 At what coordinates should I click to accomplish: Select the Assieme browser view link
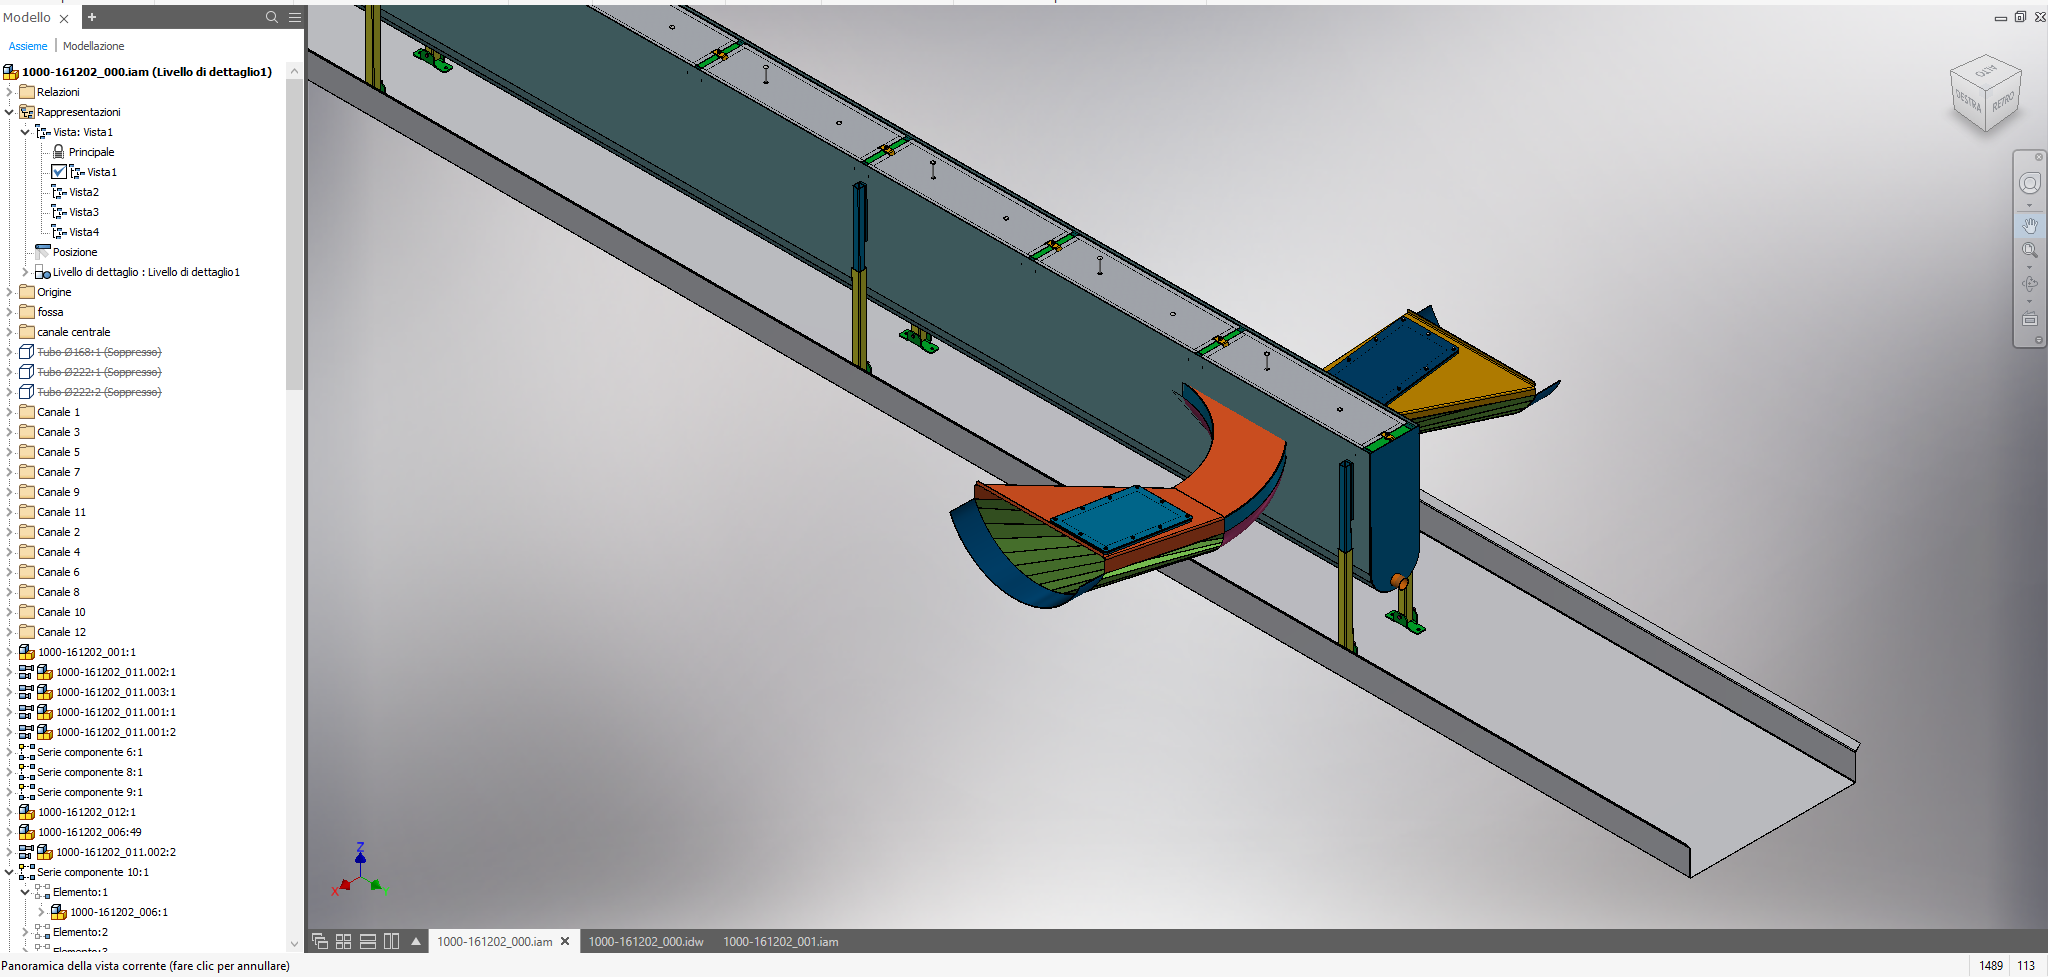coord(28,46)
